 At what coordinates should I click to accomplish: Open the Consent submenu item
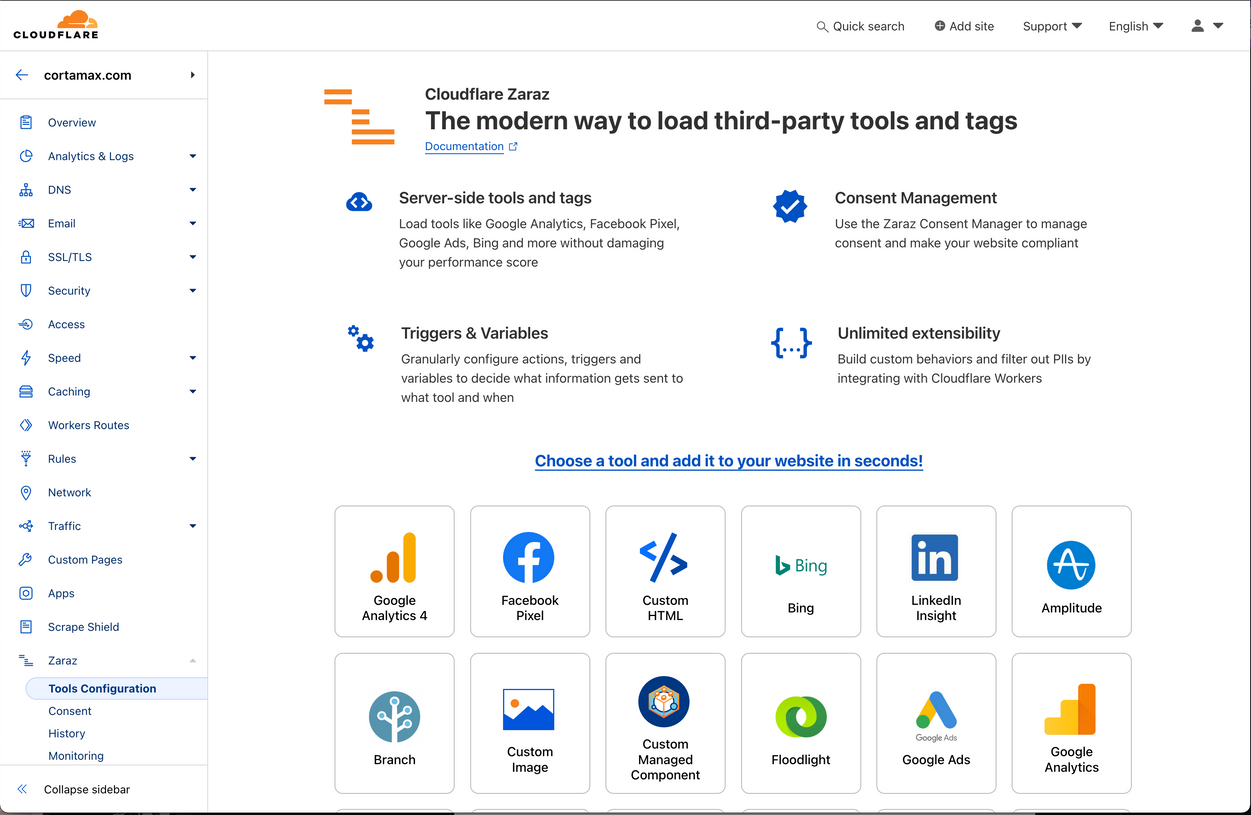70,711
